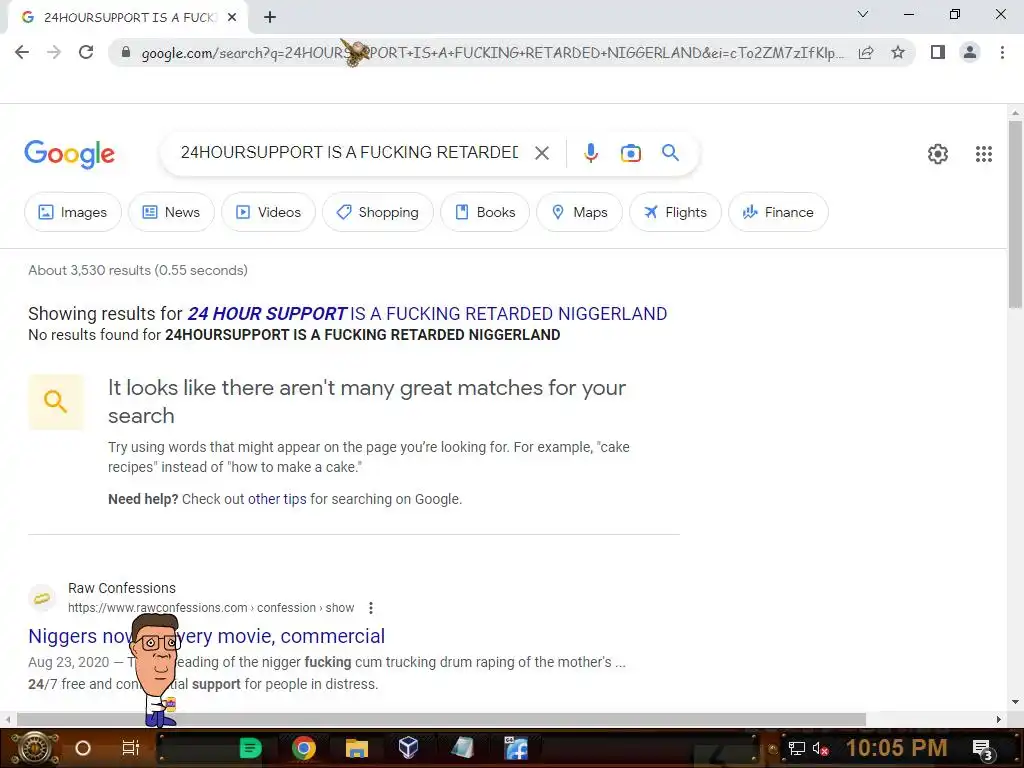This screenshot has height=768, width=1024.
Task: Open the three-dot menu beside rawconfessions URL
Action: point(371,608)
